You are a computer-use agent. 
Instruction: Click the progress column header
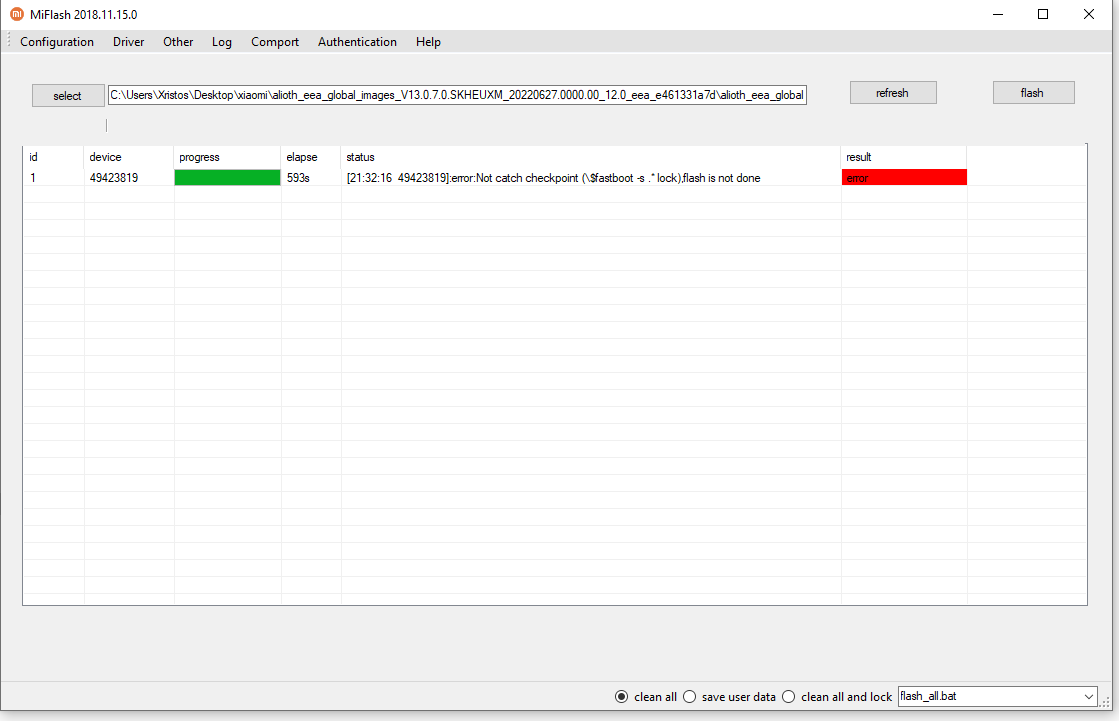(227, 157)
